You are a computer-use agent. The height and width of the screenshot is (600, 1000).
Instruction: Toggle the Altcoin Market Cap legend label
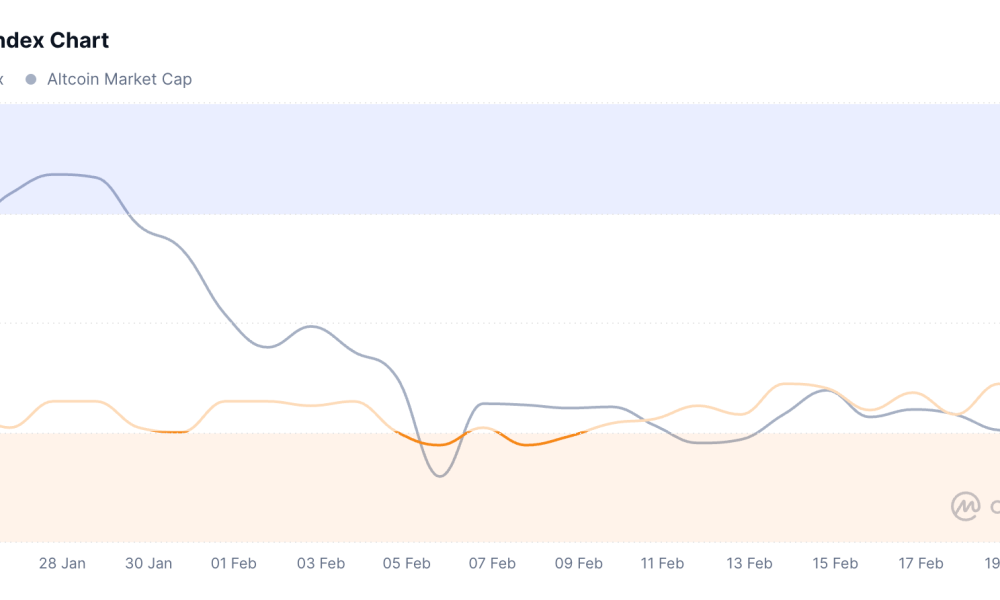119,79
